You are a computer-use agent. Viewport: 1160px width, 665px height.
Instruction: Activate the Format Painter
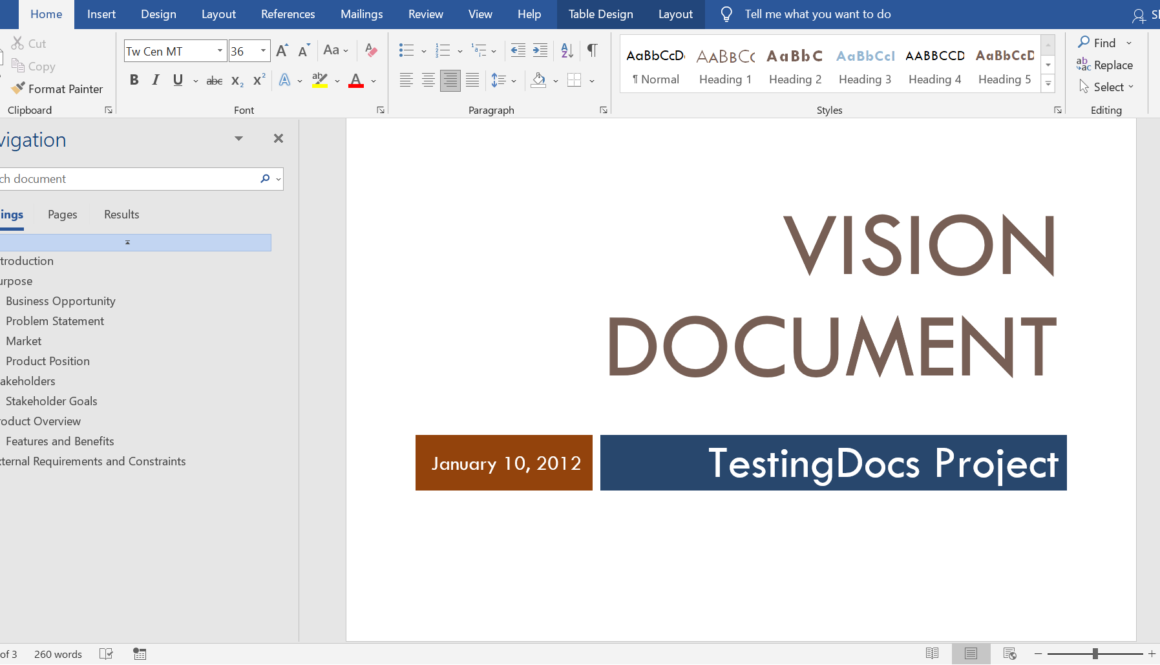[57, 88]
